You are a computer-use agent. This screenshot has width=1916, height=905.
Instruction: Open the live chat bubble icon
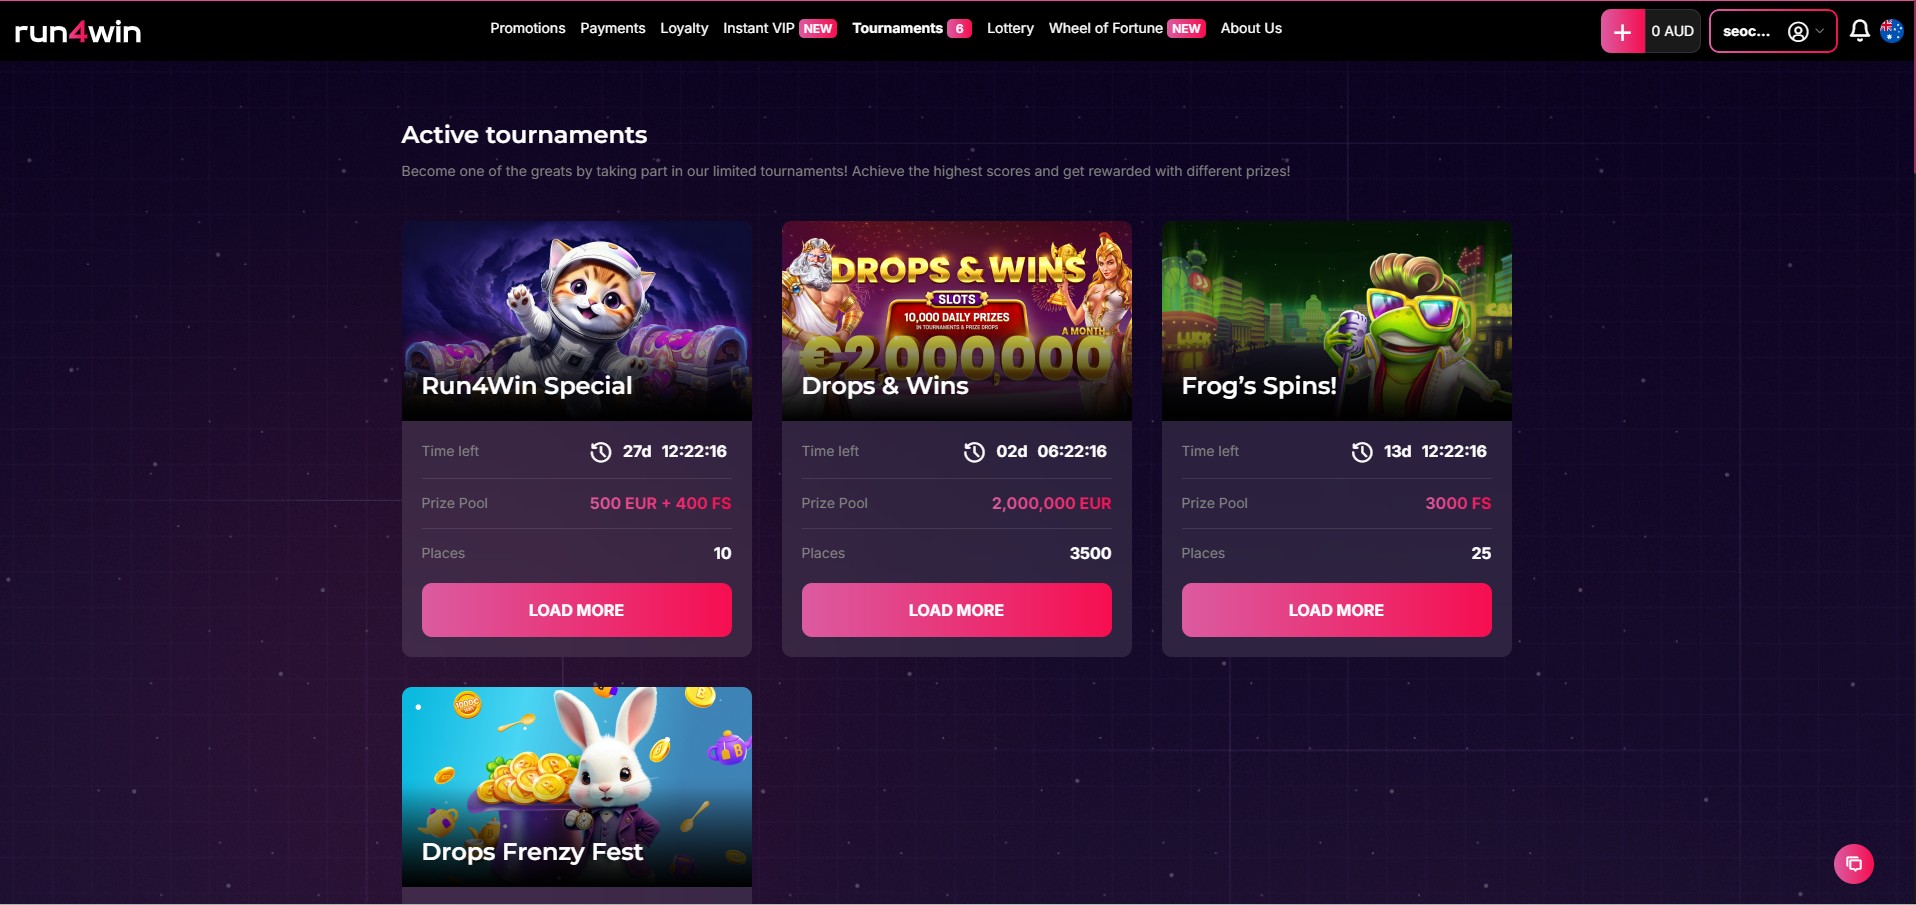pyautogui.click(x=1853, y=864)
